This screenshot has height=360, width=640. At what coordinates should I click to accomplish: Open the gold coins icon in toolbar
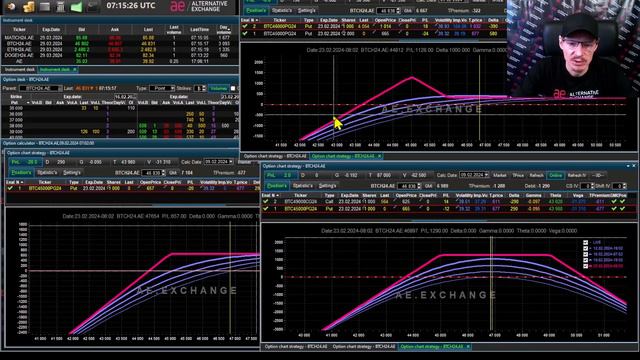coord(29,7)
